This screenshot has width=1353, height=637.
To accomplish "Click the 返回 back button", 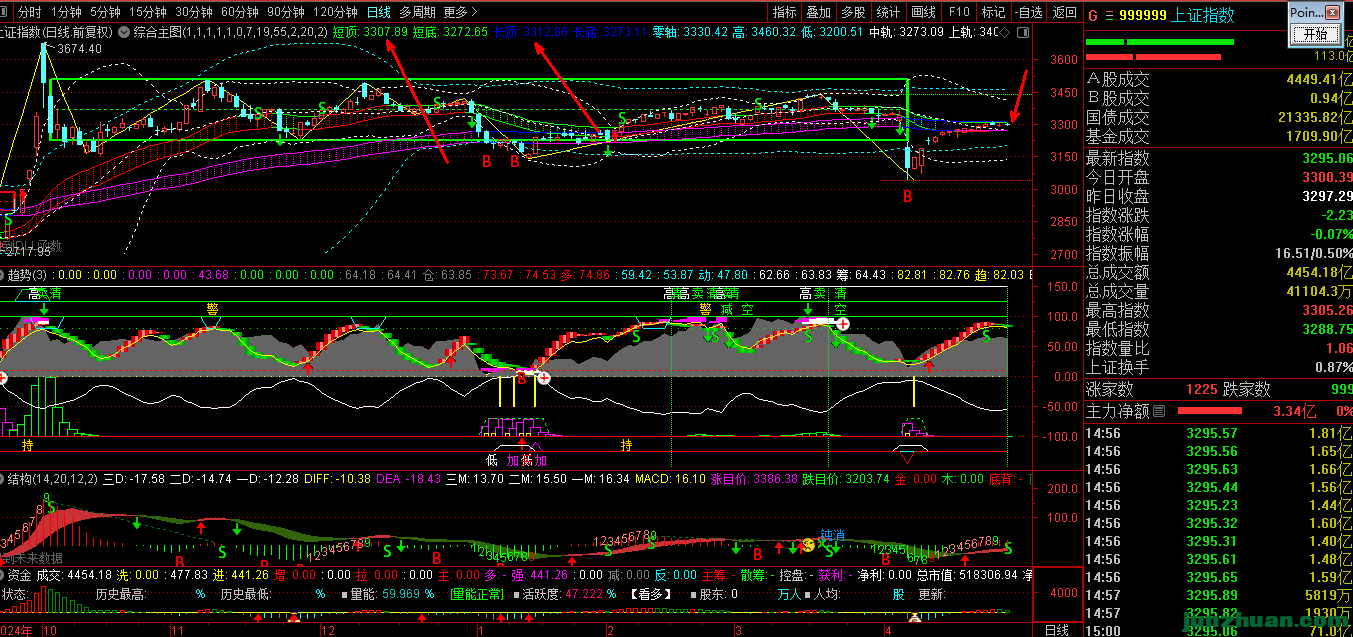I will click(x=1064, y=12).
